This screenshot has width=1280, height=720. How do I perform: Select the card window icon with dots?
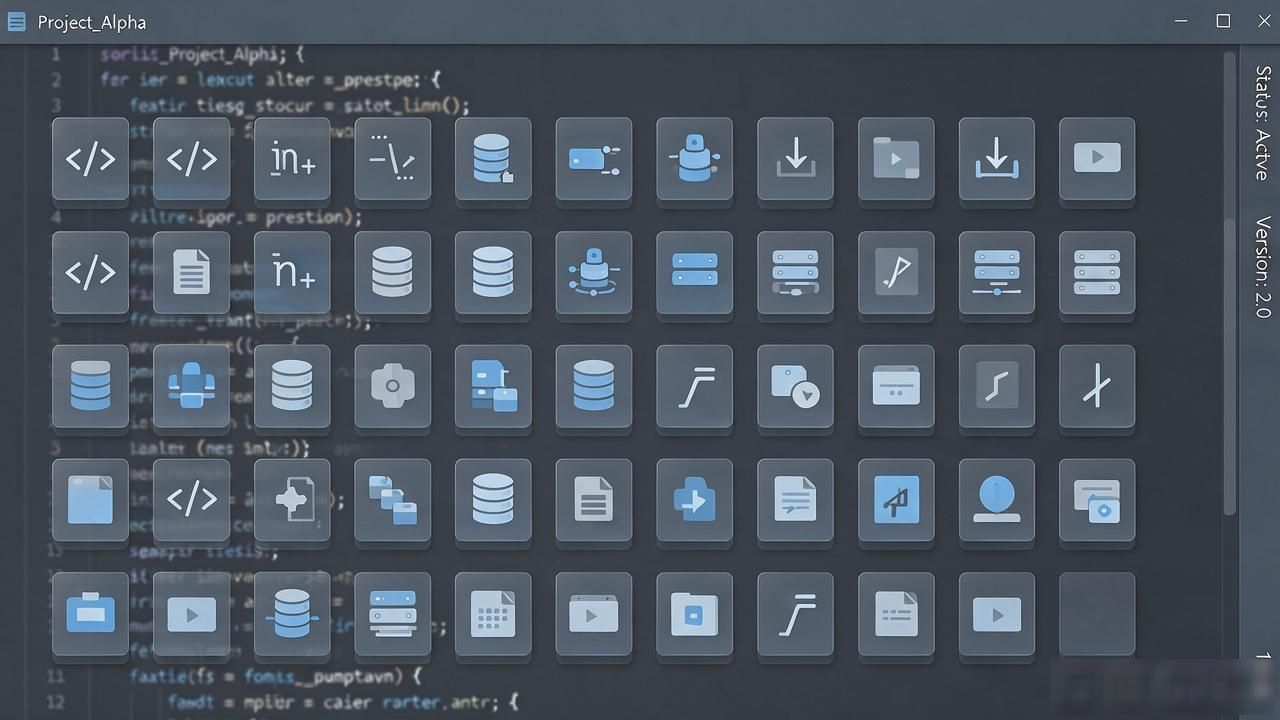pyautogui.click(x=896, y=386)
